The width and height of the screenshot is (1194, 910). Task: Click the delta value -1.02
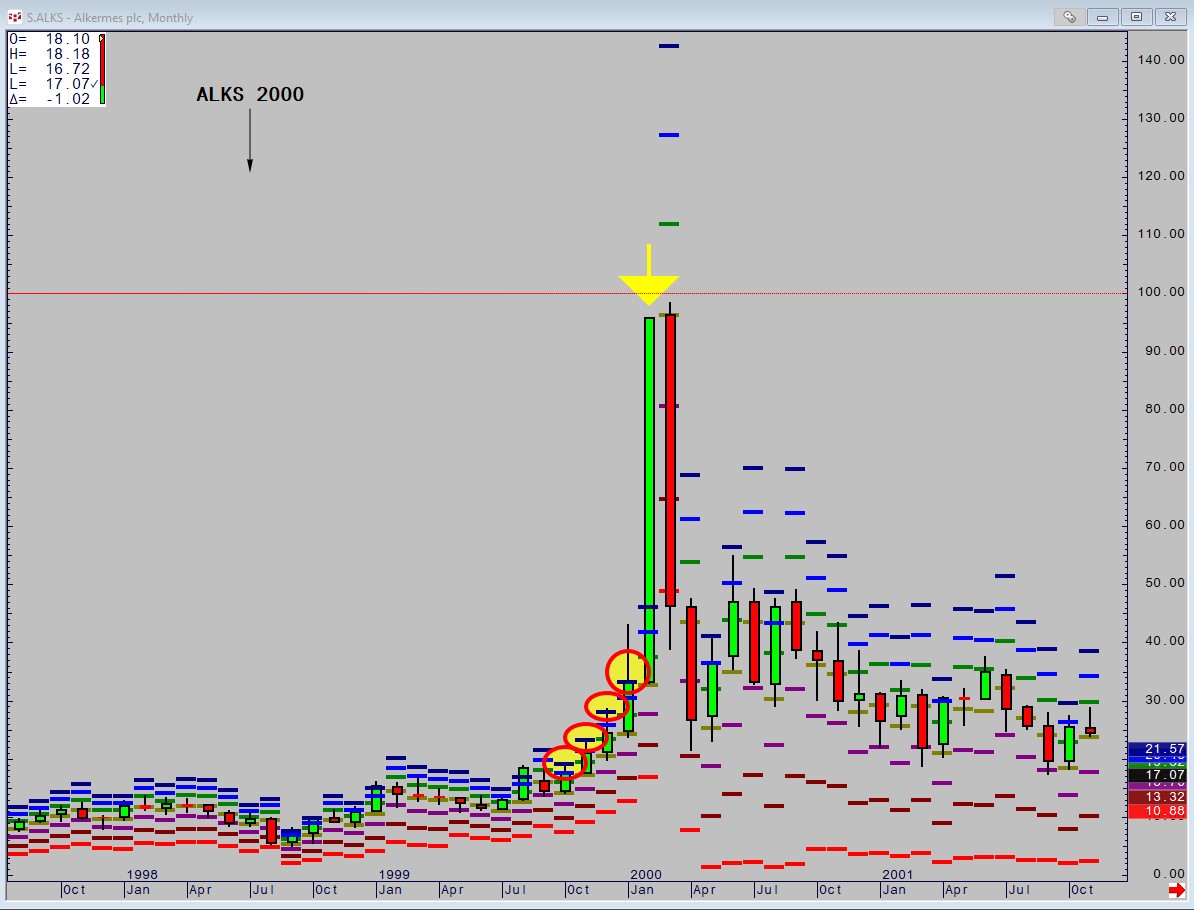67,99
